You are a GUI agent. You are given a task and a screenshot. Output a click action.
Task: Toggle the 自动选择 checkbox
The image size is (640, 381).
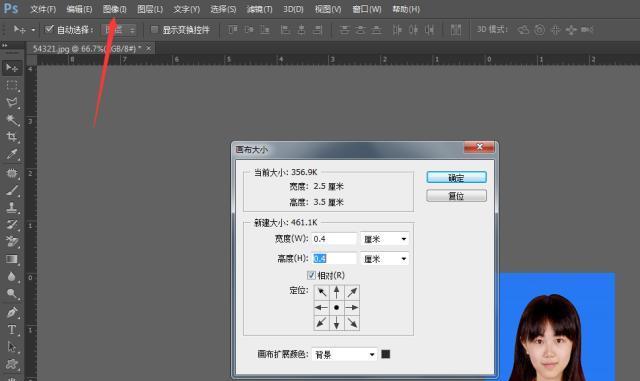(49, 29)
